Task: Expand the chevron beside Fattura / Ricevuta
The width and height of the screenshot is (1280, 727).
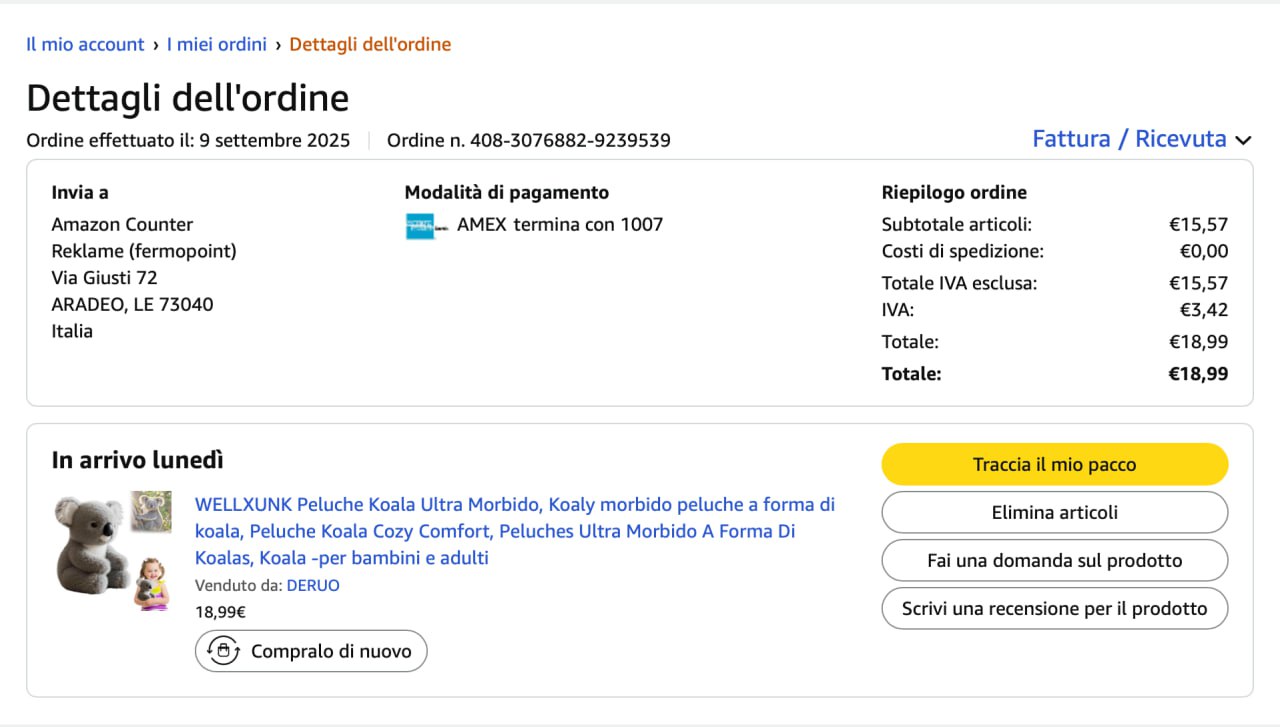Action: coord(1243,141)
